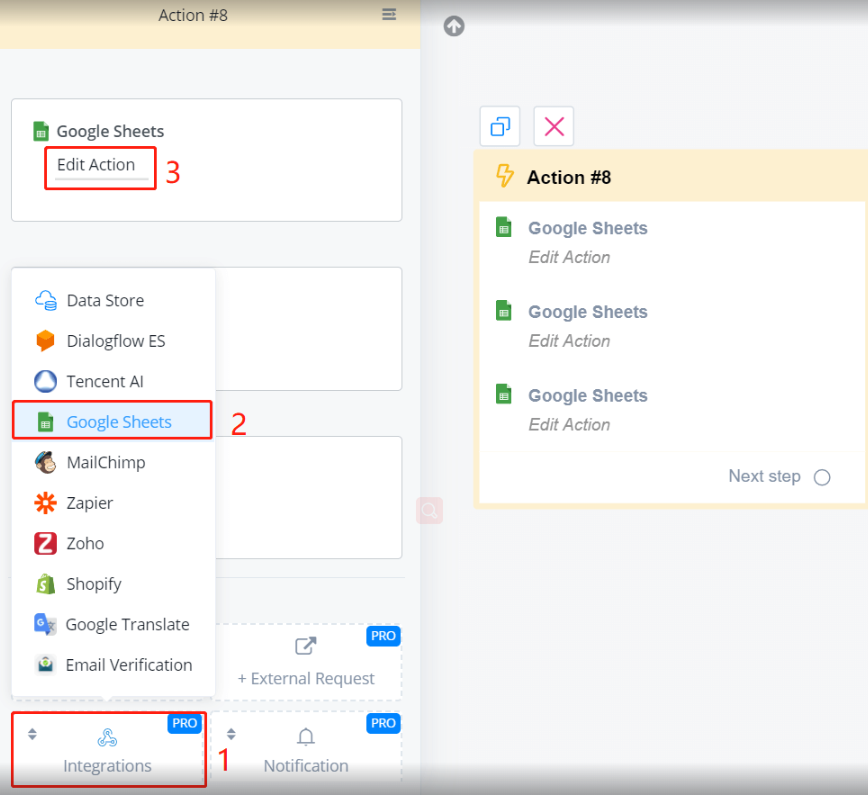The image size is (868, 795).
Task: Click the hamburger menu icon beside Action #8
Action: coord(389,14)
